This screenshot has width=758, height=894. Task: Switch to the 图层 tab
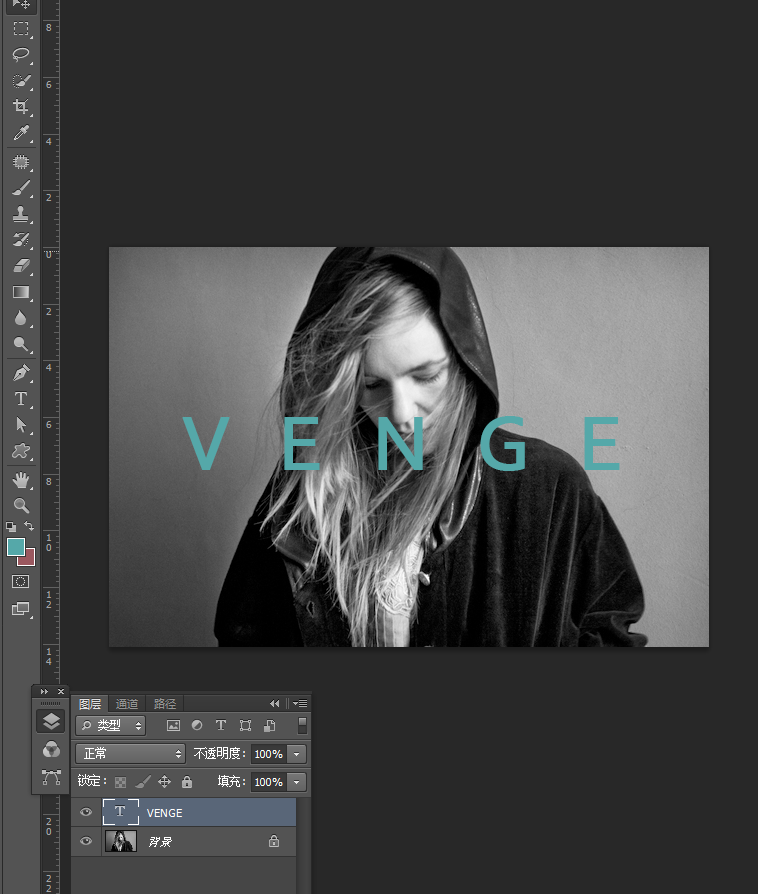pos(90,704)
